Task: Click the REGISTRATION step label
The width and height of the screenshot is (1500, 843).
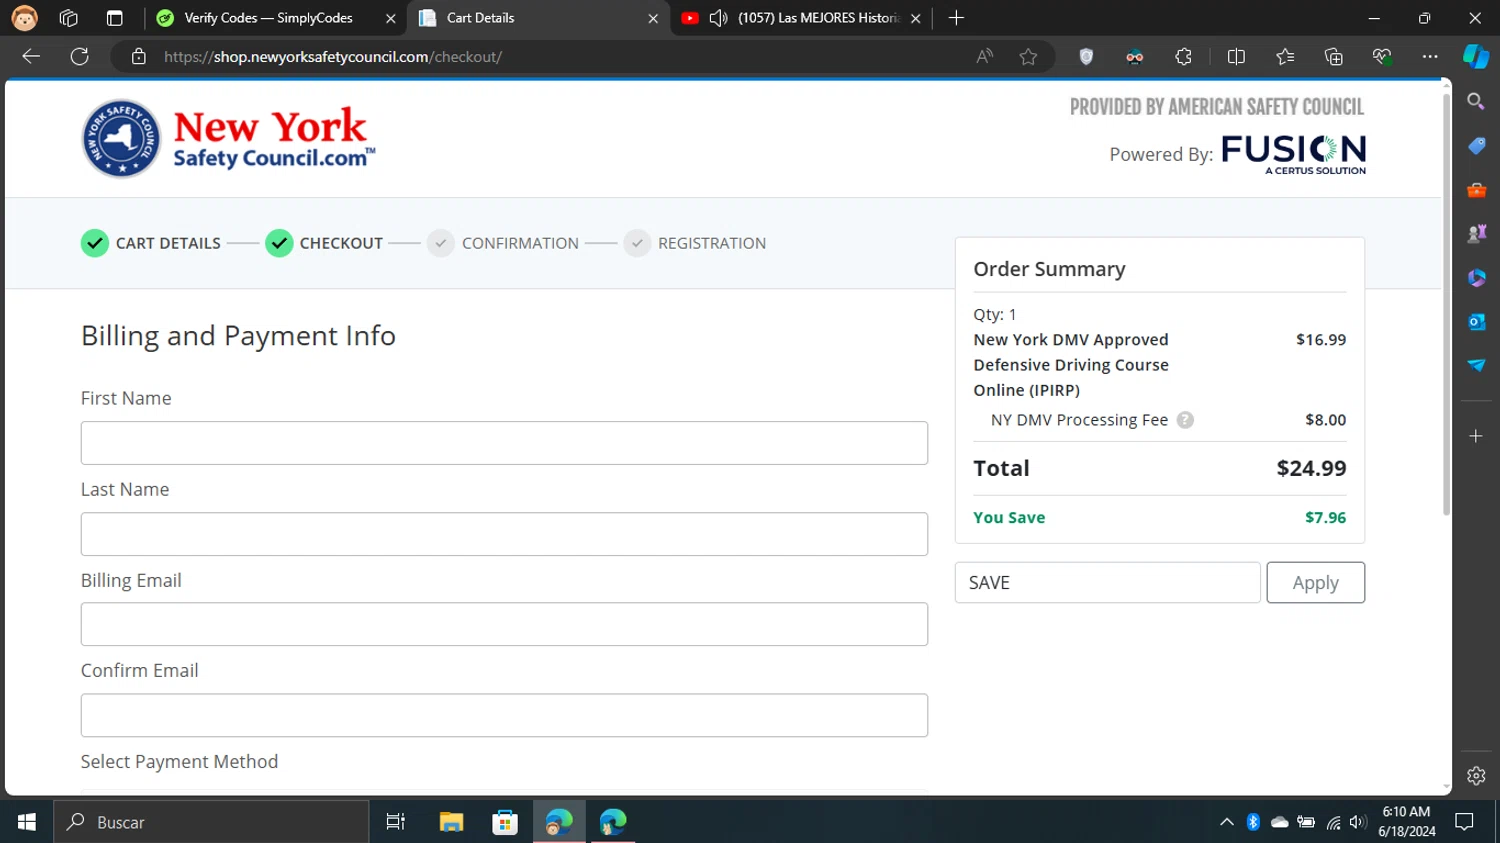Action: [x=712, y=243]
